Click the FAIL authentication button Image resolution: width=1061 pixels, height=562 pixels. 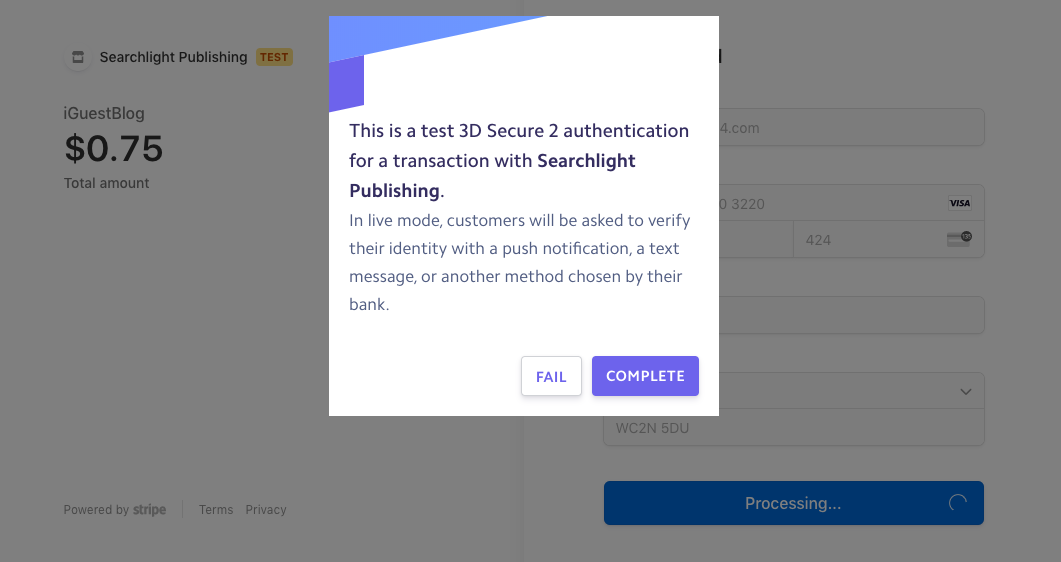pos(551,376)
